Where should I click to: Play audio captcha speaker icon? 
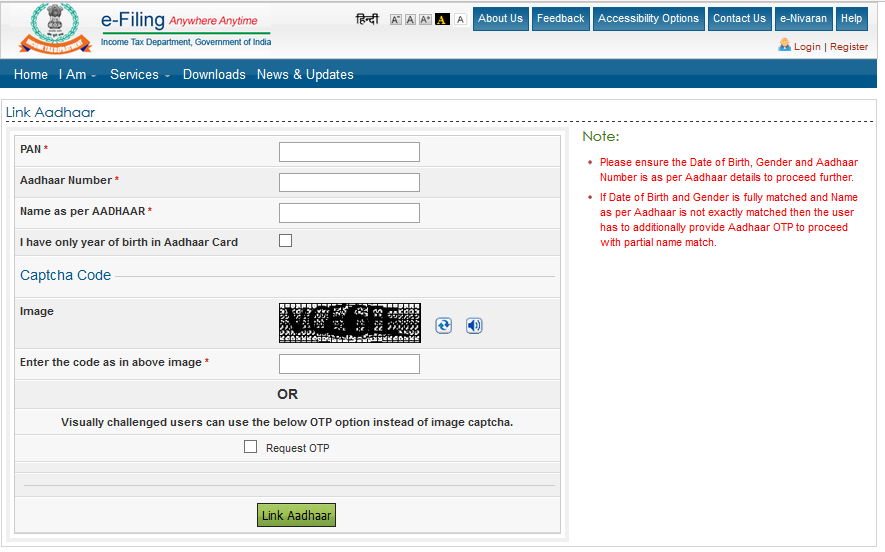pos(474,326)
